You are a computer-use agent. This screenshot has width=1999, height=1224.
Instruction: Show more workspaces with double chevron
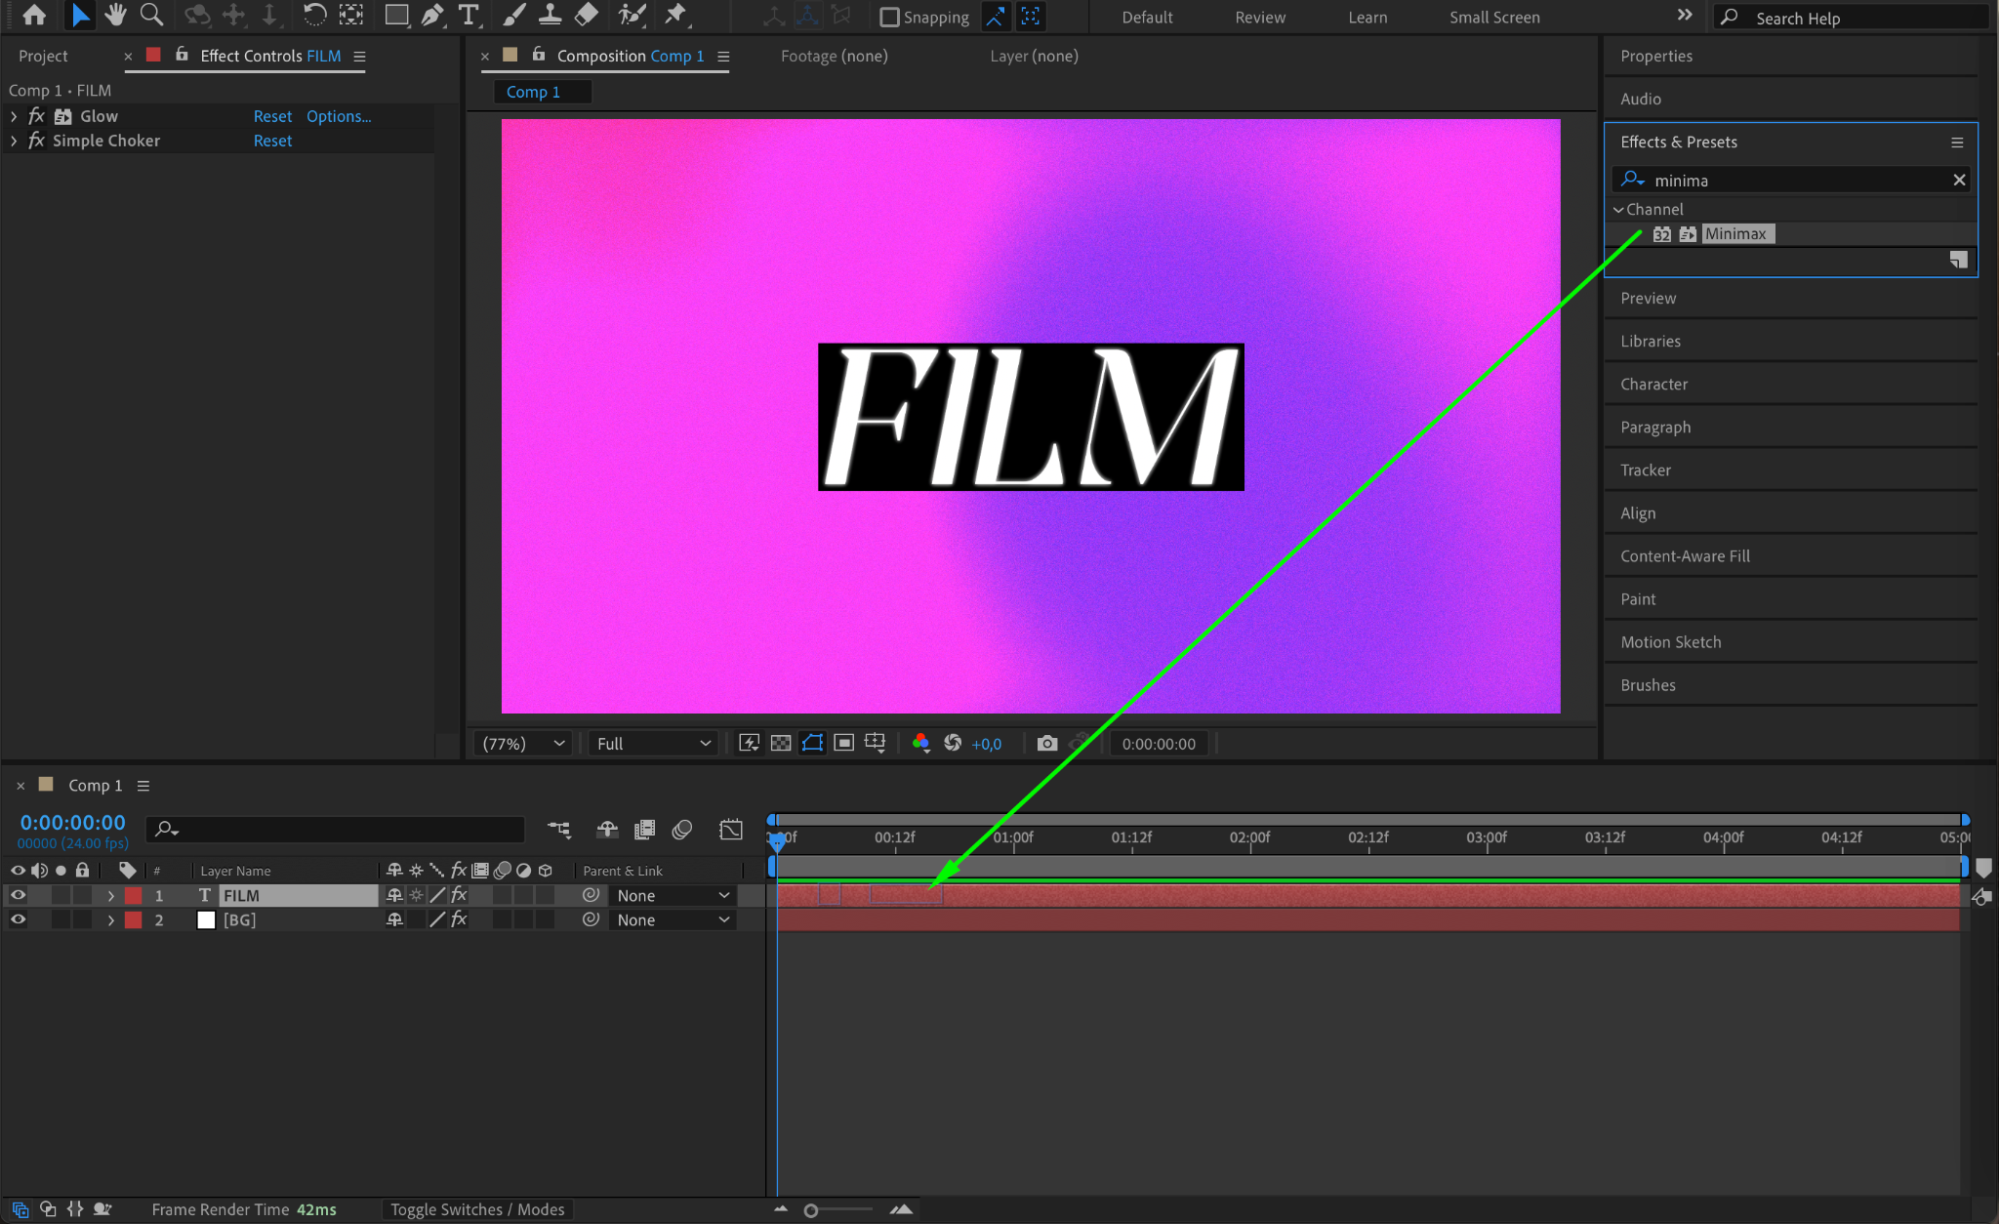point(1684,15)
